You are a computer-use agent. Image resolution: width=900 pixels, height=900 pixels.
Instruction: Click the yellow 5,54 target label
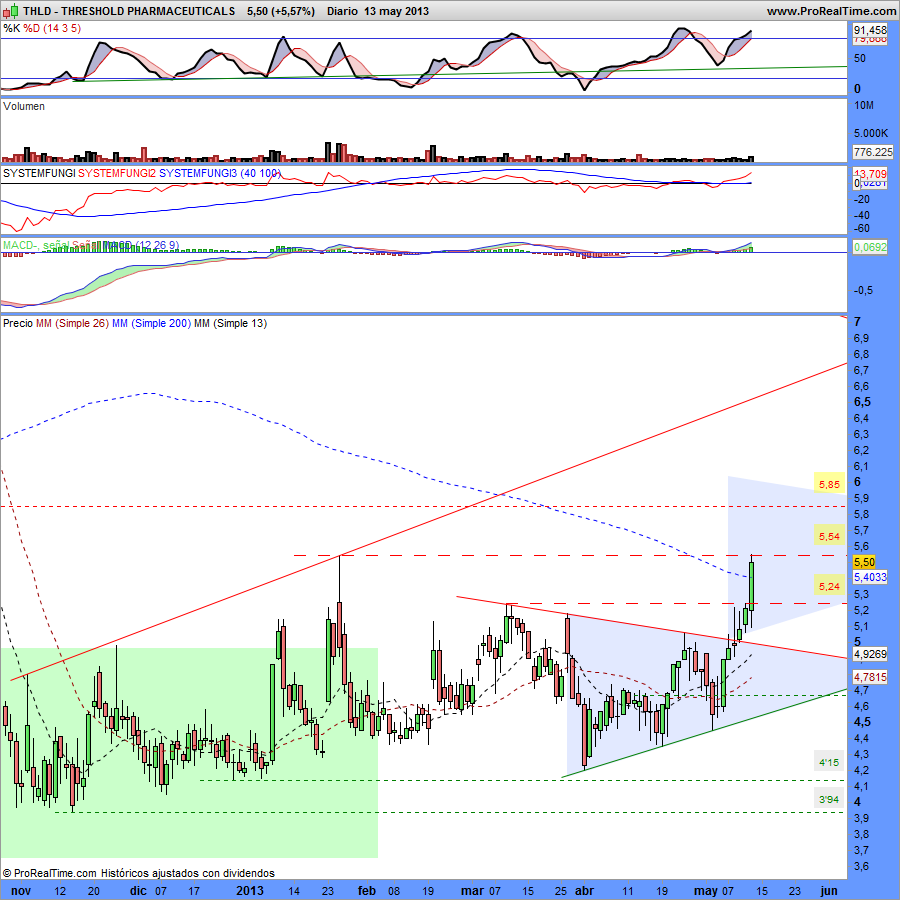[829, 536]
